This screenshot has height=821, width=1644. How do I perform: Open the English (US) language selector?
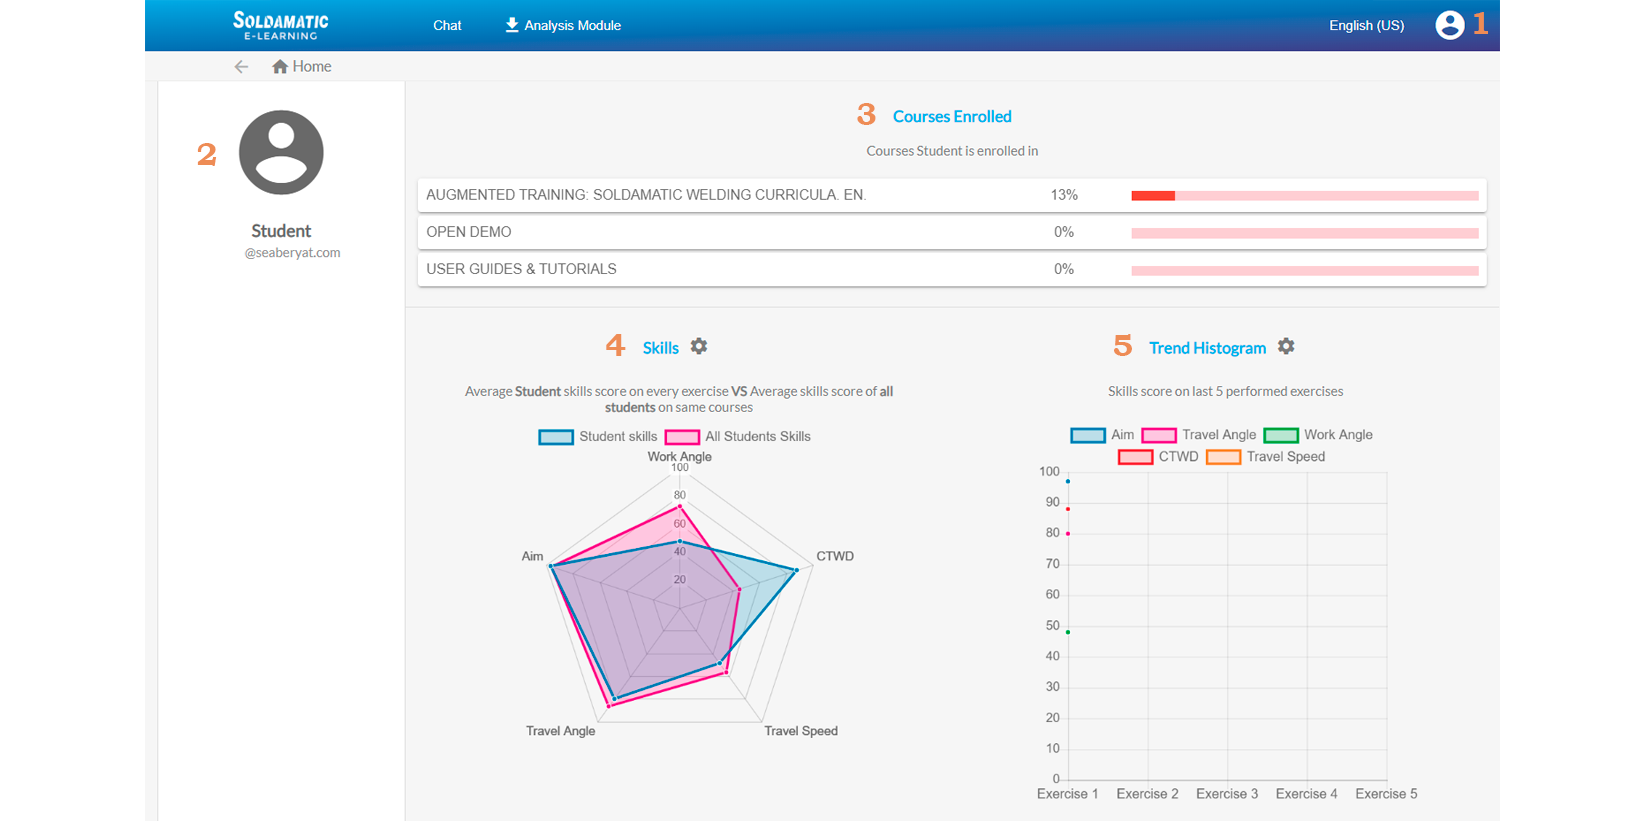(1366, 26)
